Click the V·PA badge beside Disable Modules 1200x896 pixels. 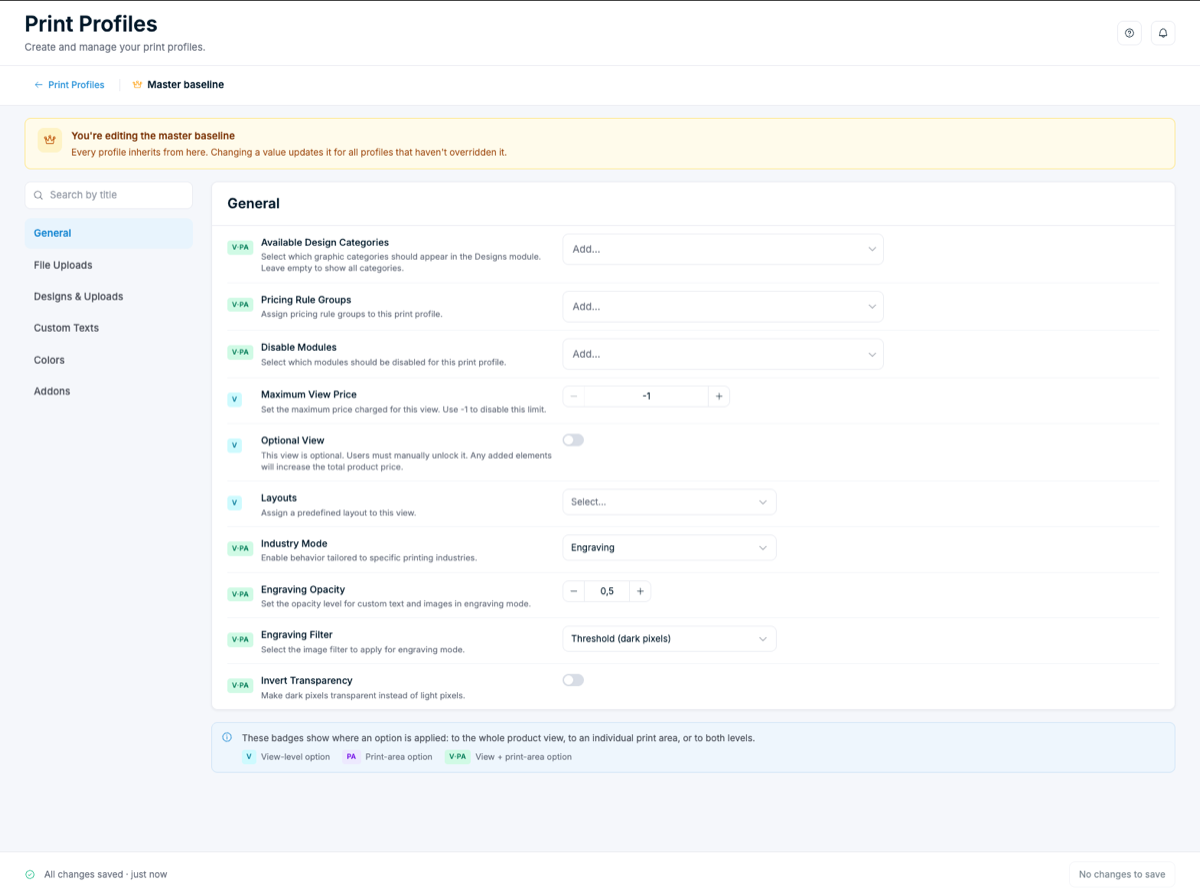240,352
